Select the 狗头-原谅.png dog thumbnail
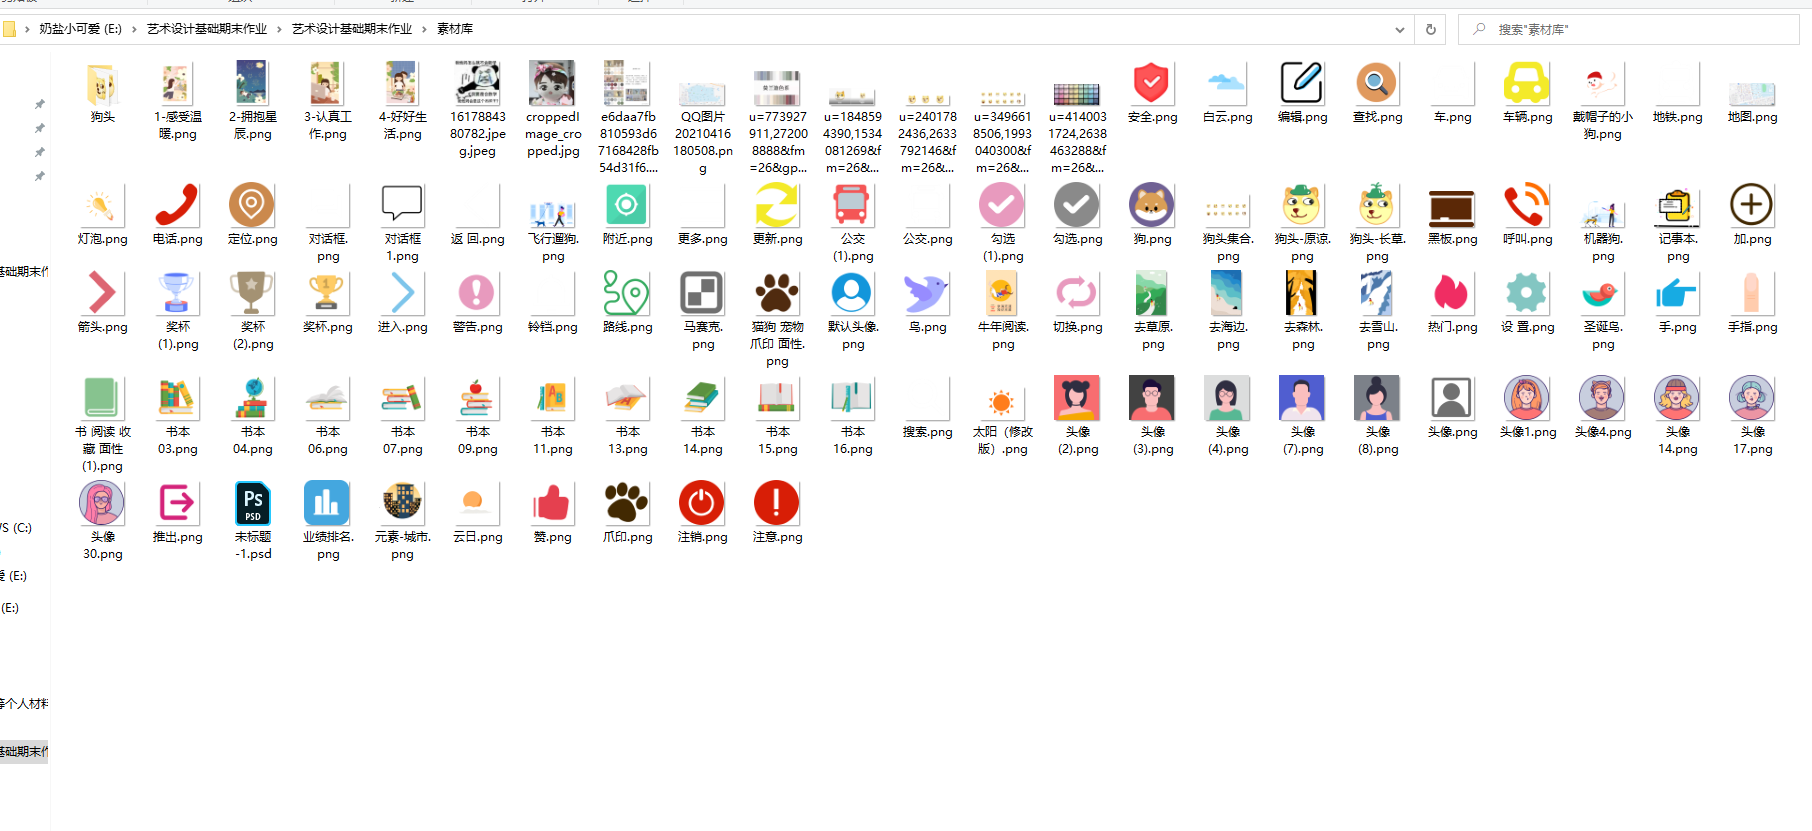This screenshot has height=831, width=1812. pyautogui.click(x=1302, y=205)
